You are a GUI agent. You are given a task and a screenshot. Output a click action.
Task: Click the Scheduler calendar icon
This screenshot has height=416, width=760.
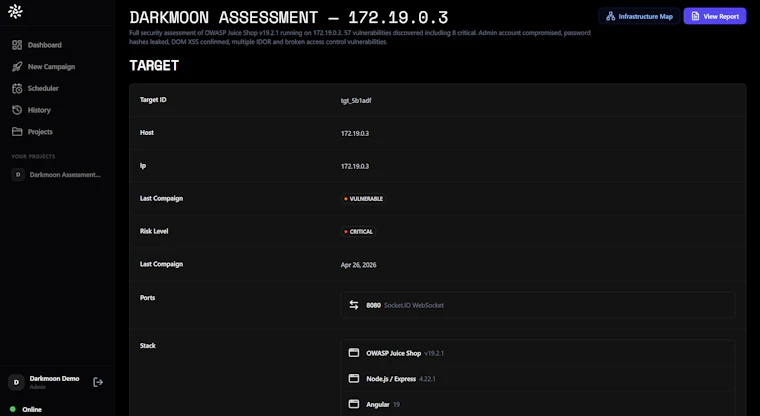17,88
